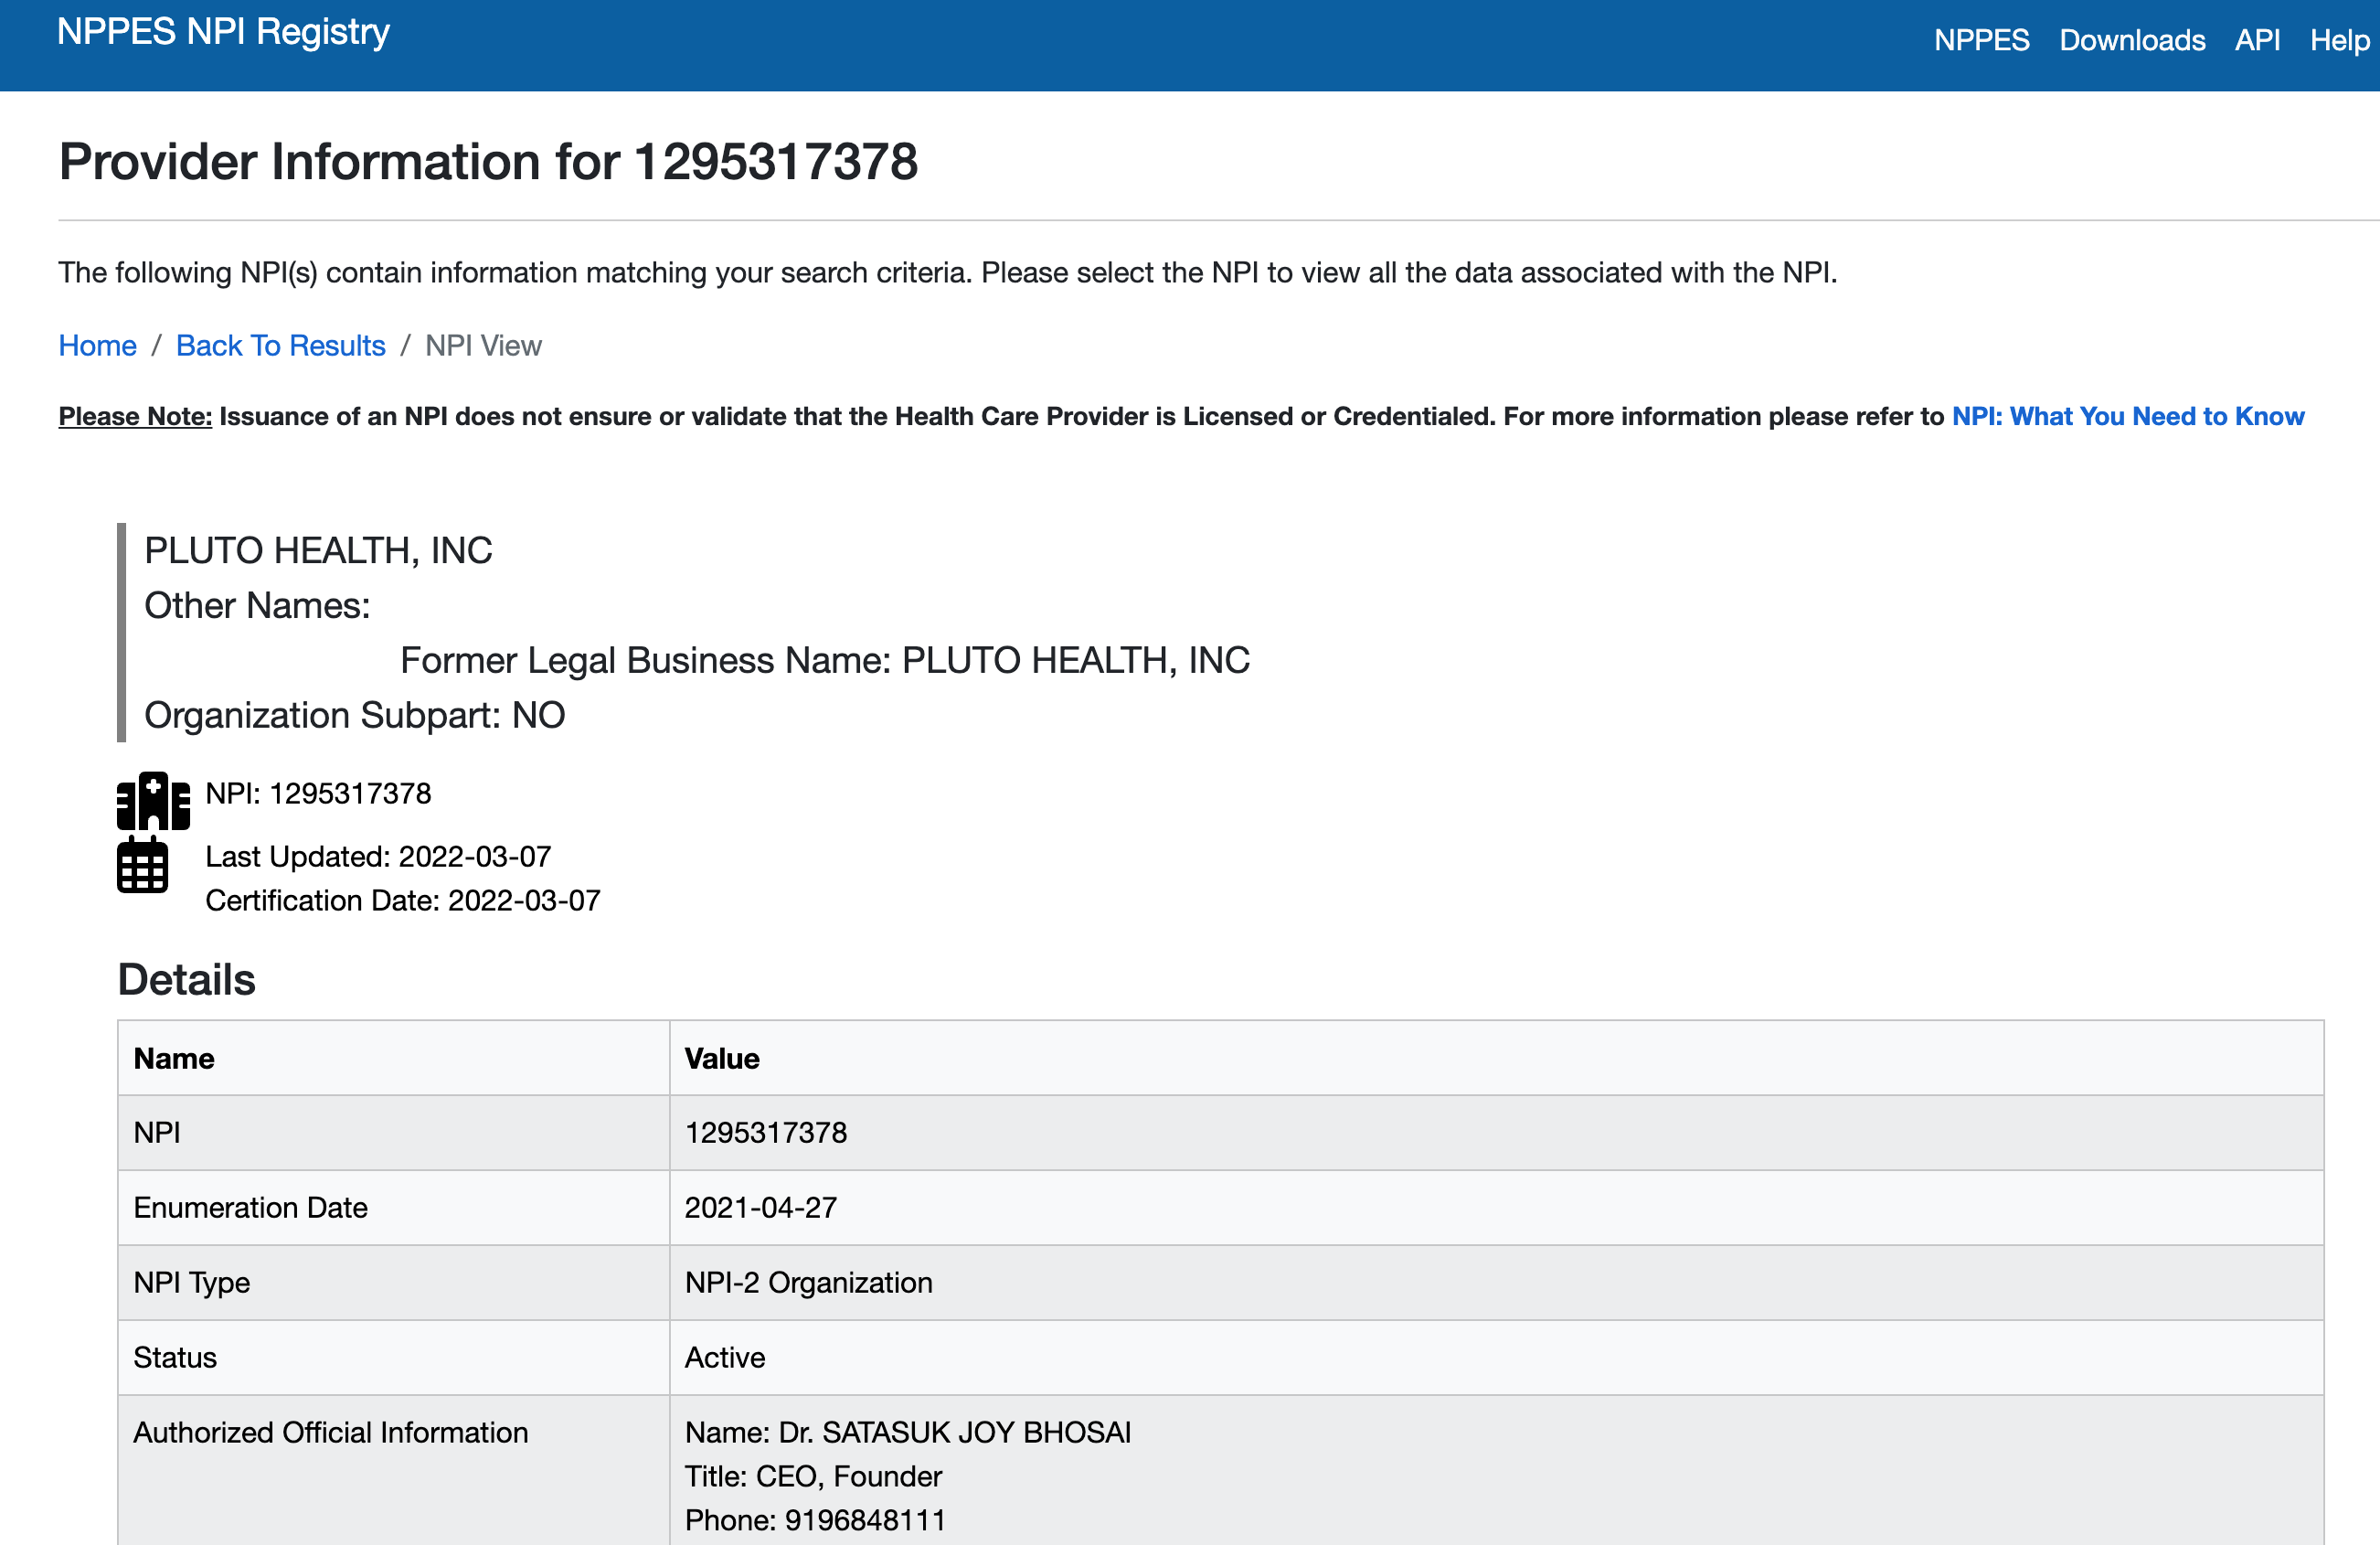The width and height of the screenshot is (2380, 1545).
Task: Click the Enumeration Date row label
Action: [250, 1207]
